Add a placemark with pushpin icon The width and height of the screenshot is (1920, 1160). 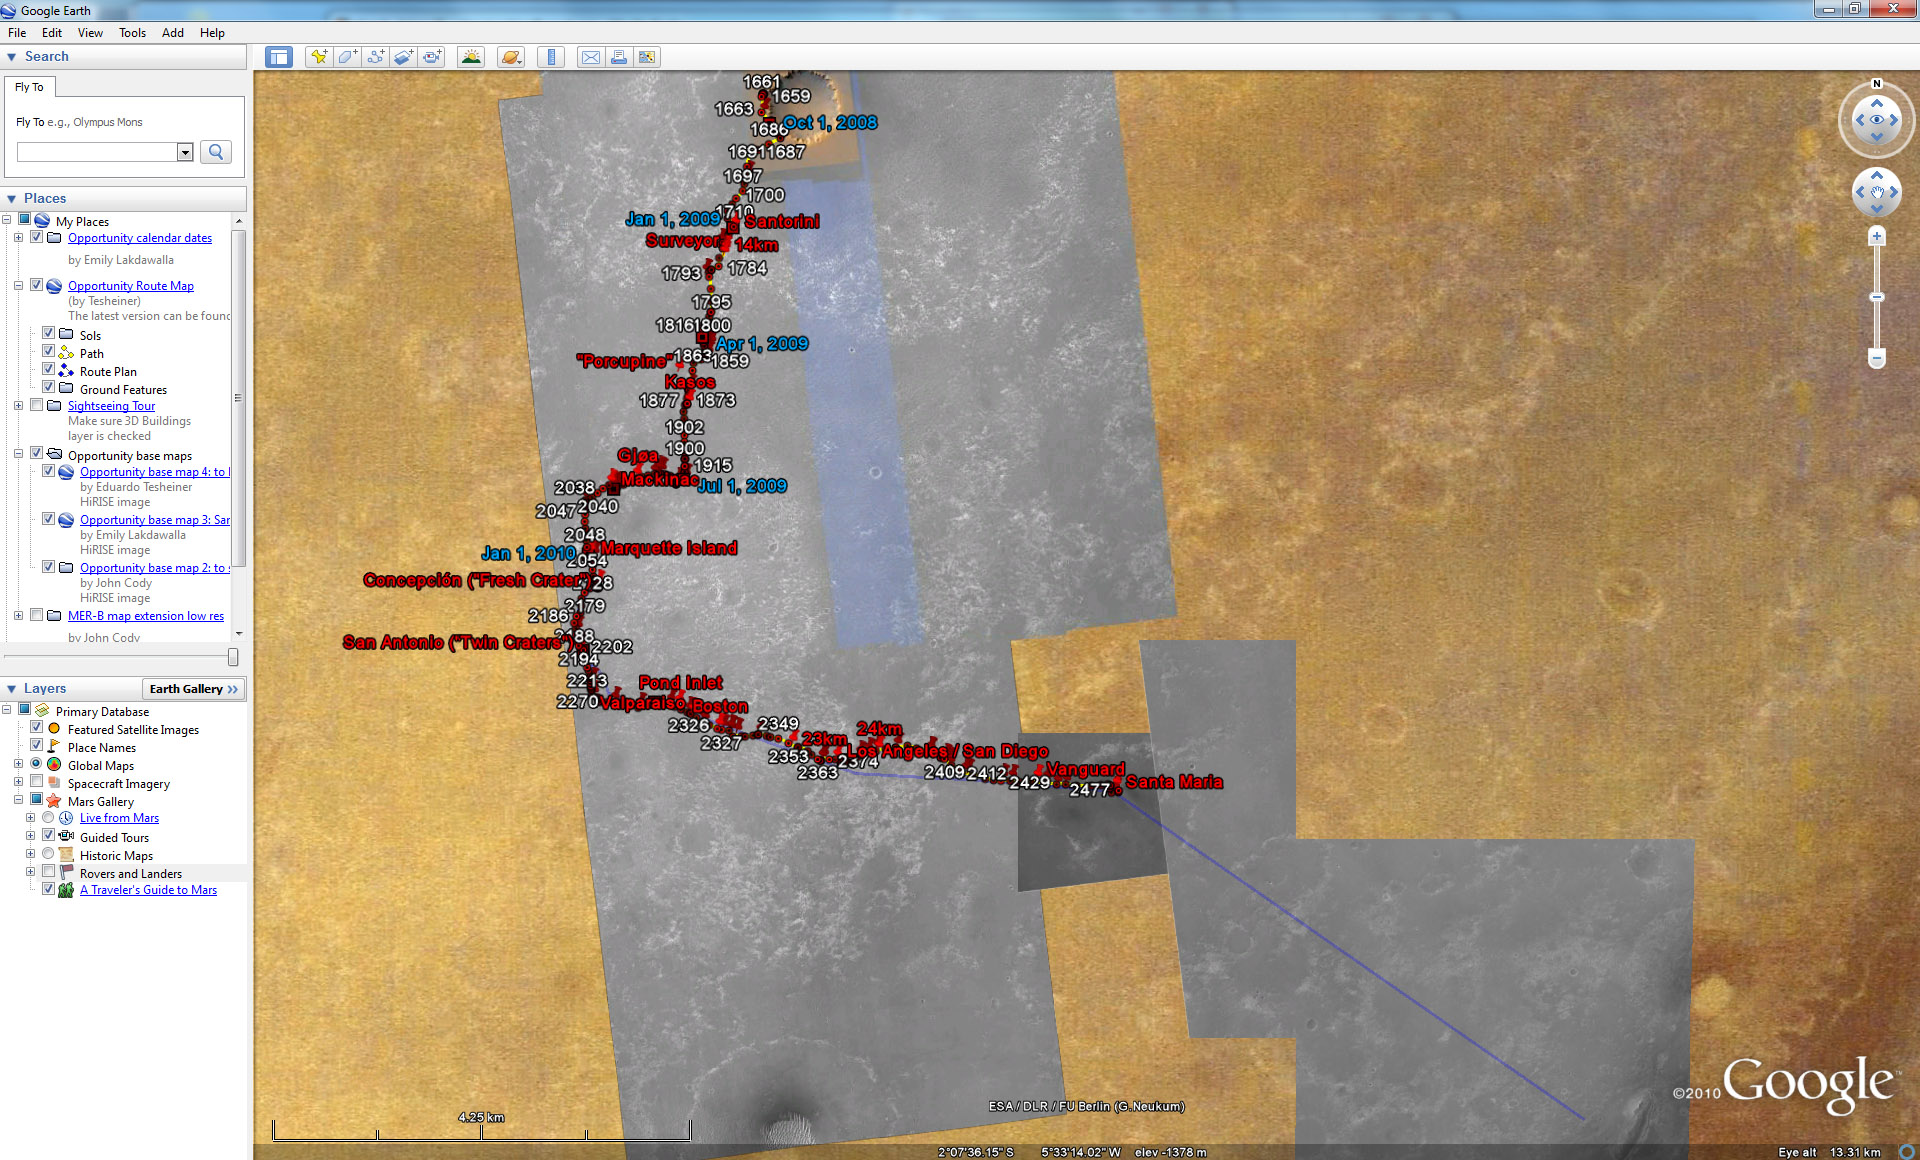tap(319, 57)
